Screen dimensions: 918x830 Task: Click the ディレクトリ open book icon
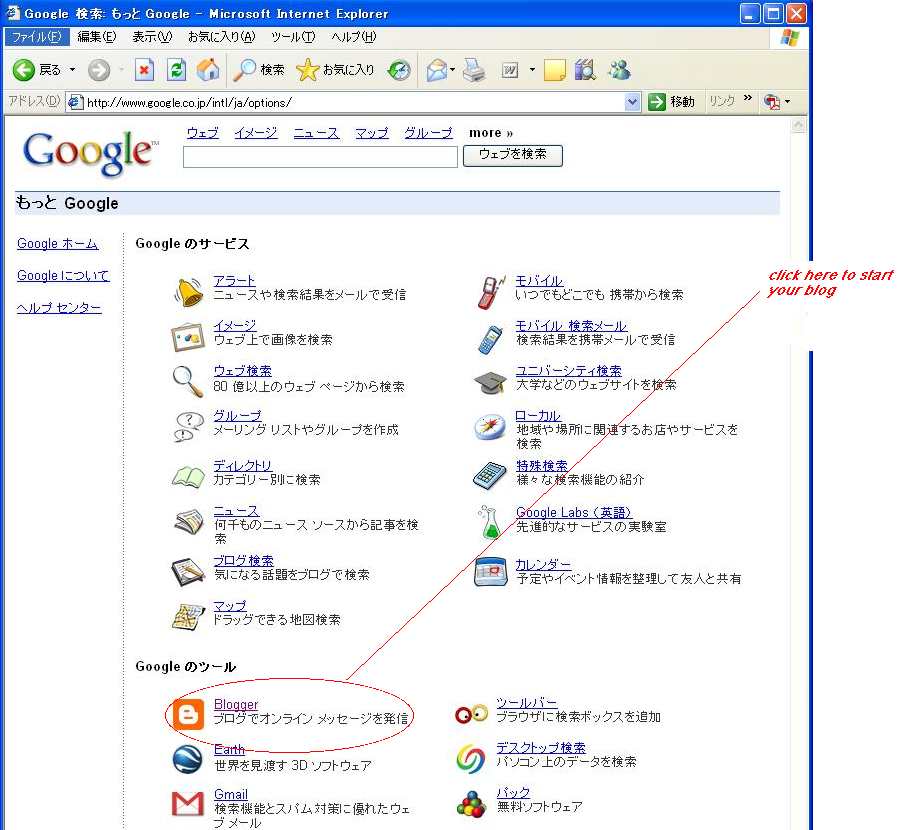point(188,476)
